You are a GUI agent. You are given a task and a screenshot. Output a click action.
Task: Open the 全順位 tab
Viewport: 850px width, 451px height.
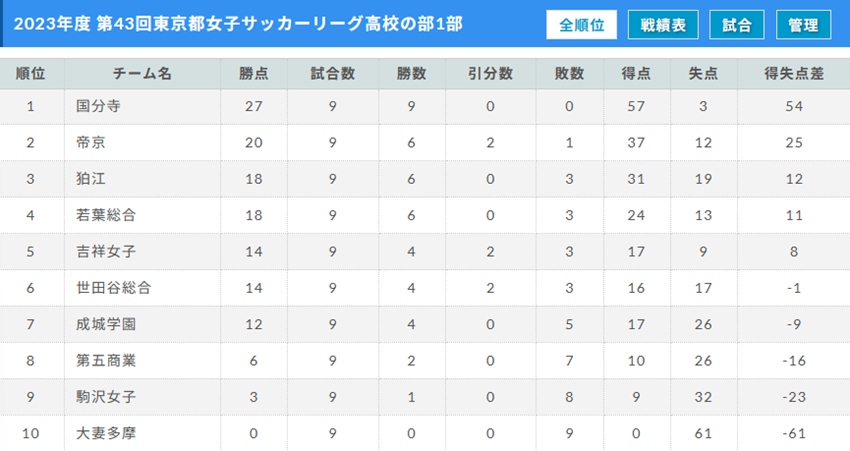(581, 25)
